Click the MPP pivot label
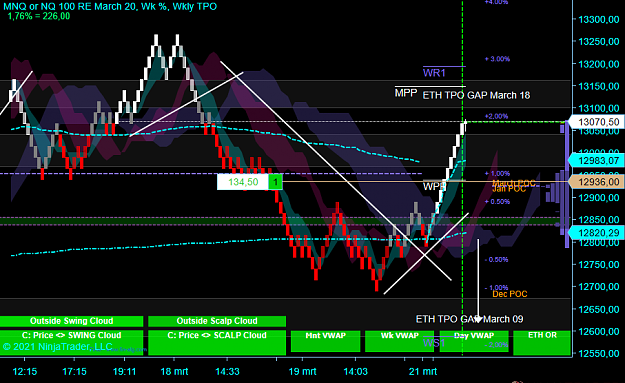The image size is (625, 383). [406, 93]
